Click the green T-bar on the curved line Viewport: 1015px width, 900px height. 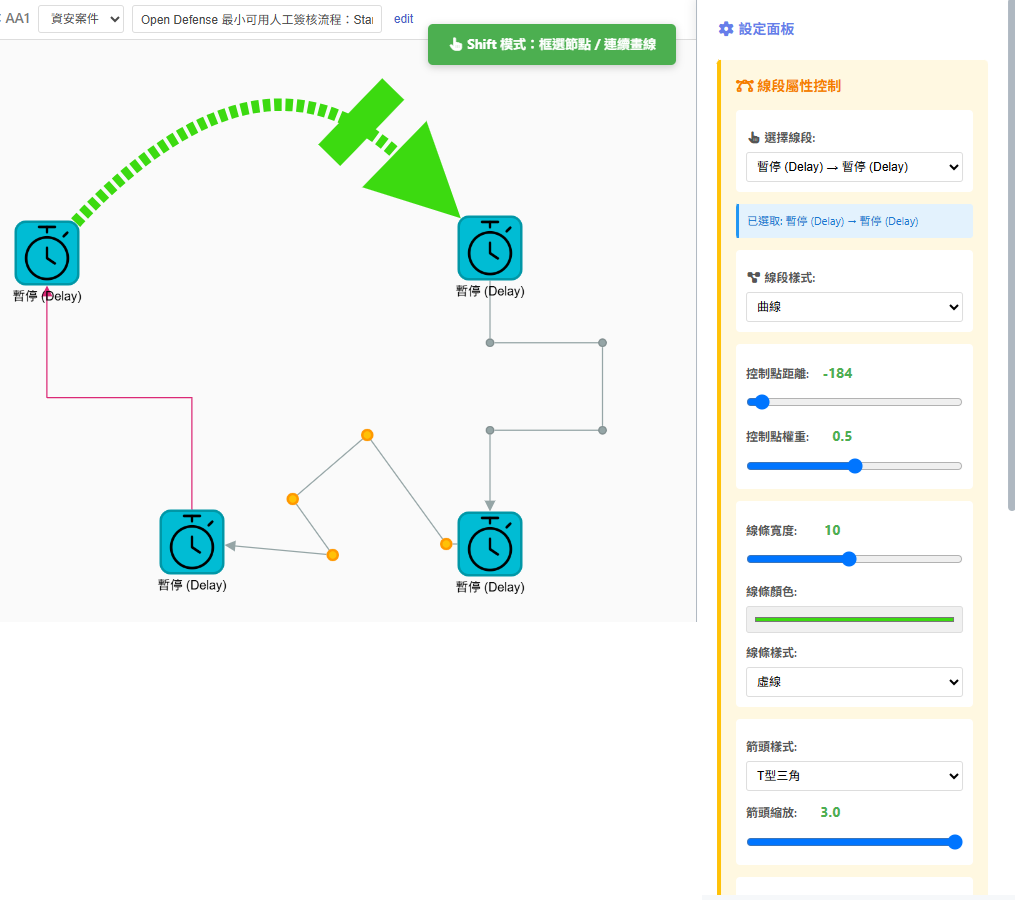pyautogui.click(x=361, y=122)
